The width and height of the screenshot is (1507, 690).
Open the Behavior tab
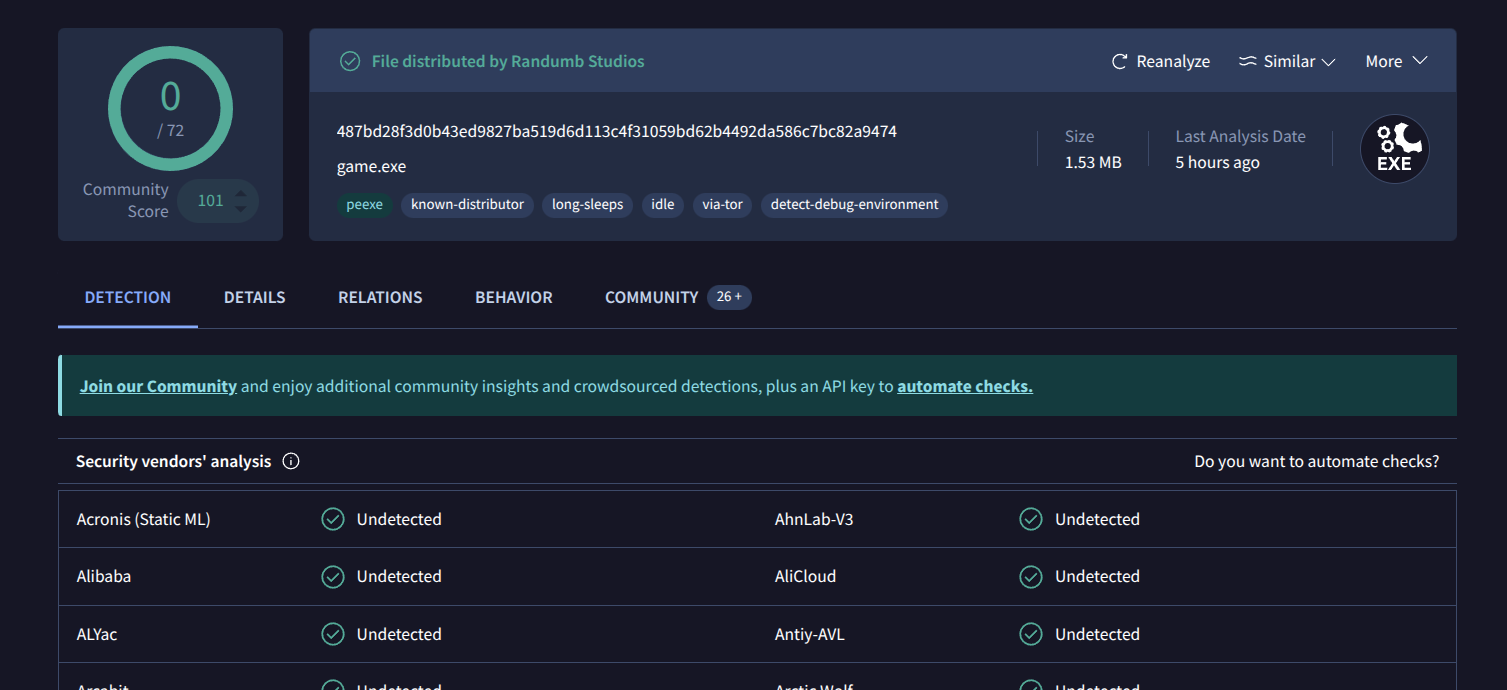(513, 297)
